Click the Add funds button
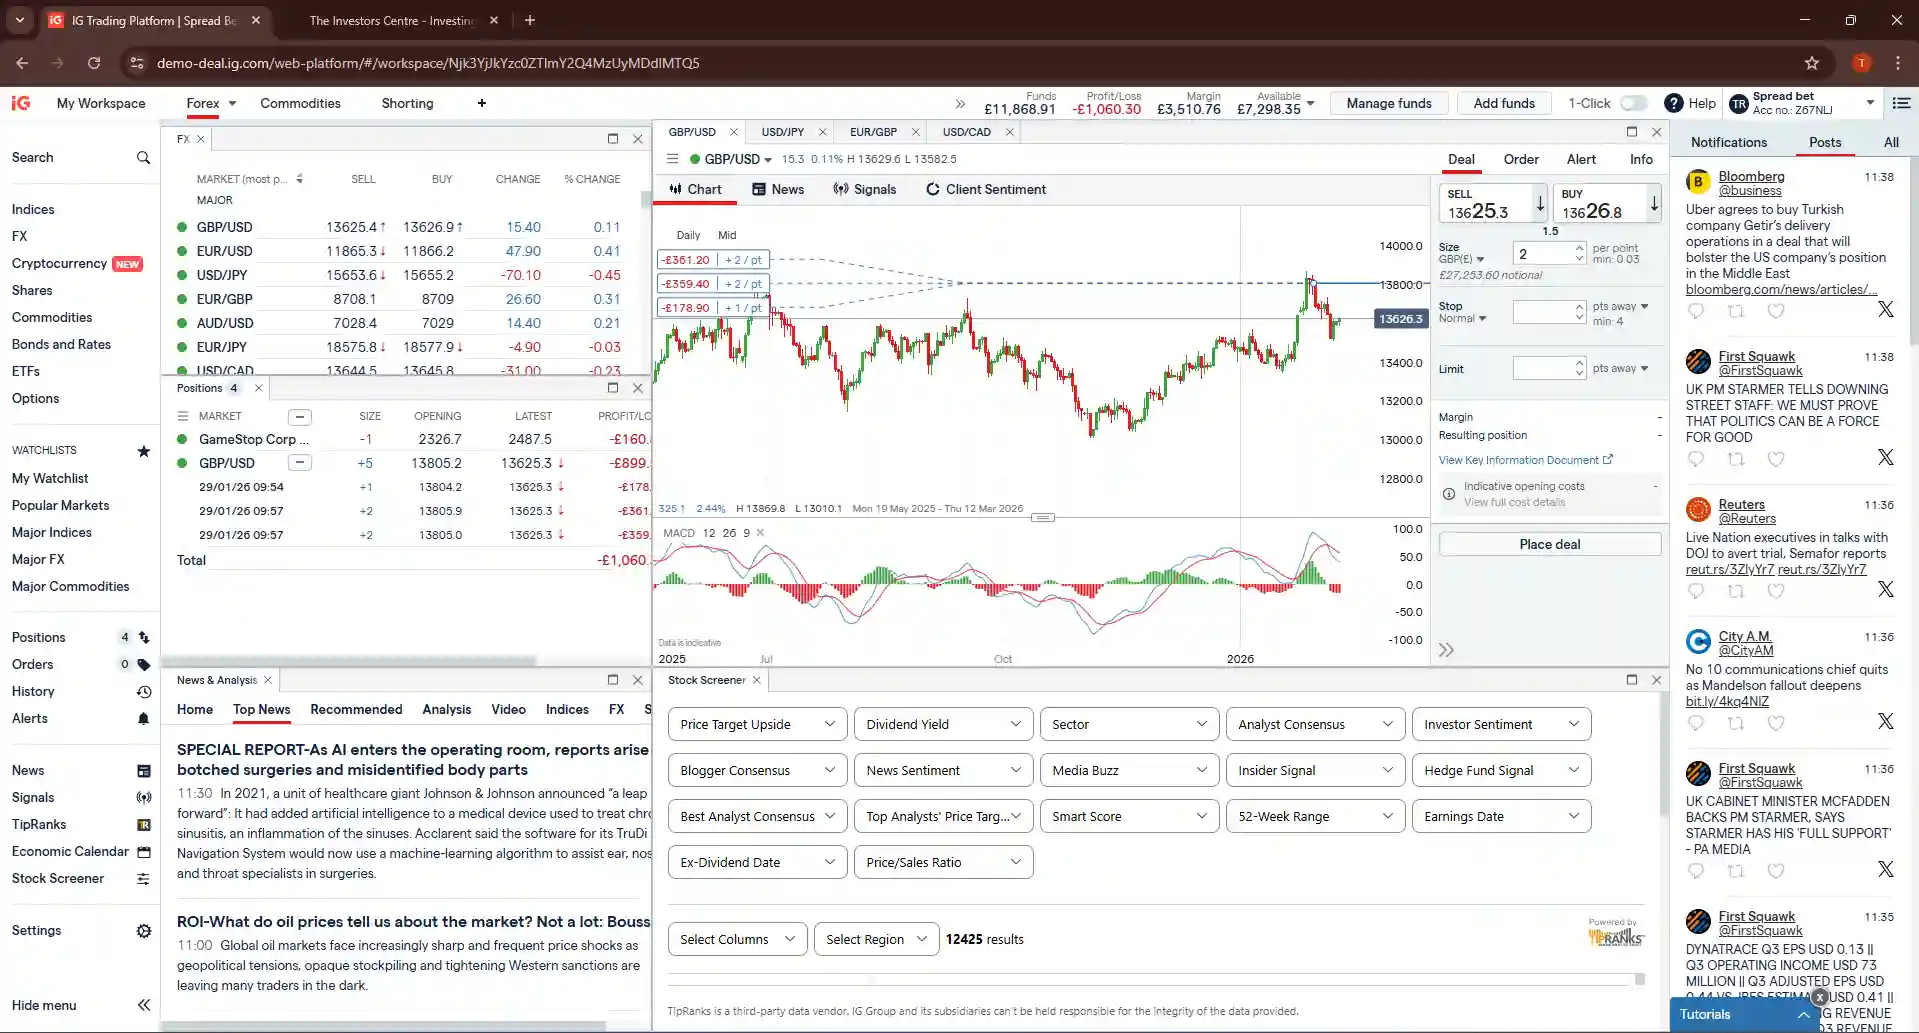The height and width of the screenshot is (1033, 1919). pos(1502,103)
